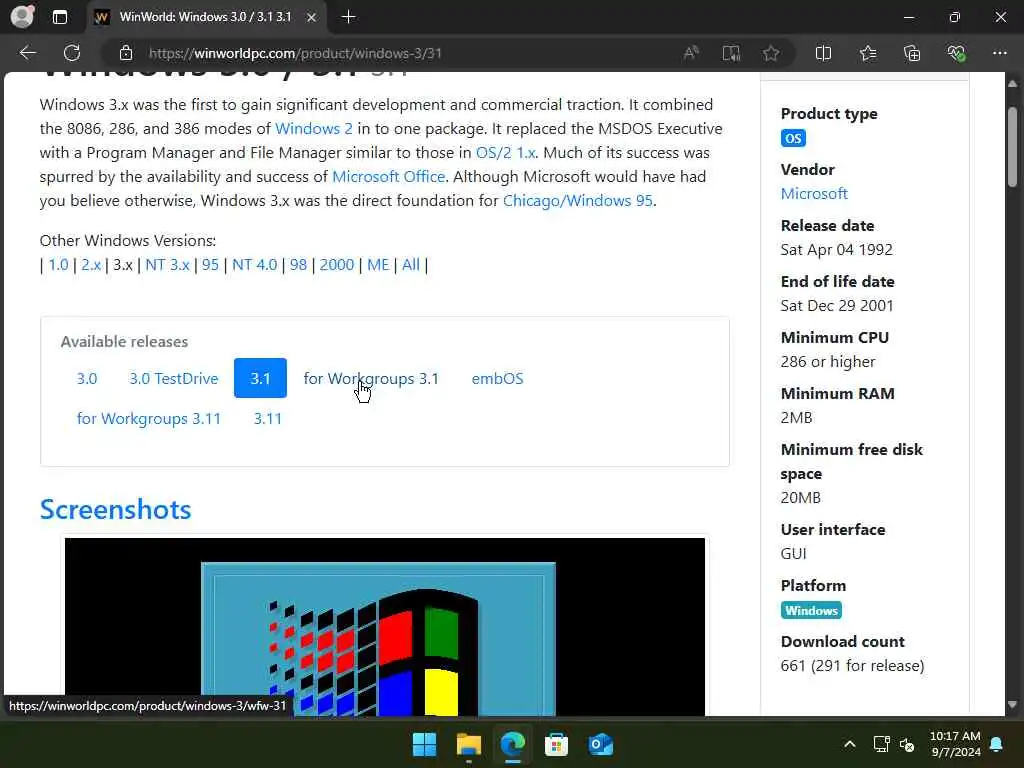Viewport: 1024px width, 768px height.
Task: Select the text 286 or higher
Action: (x=827, y=362)
